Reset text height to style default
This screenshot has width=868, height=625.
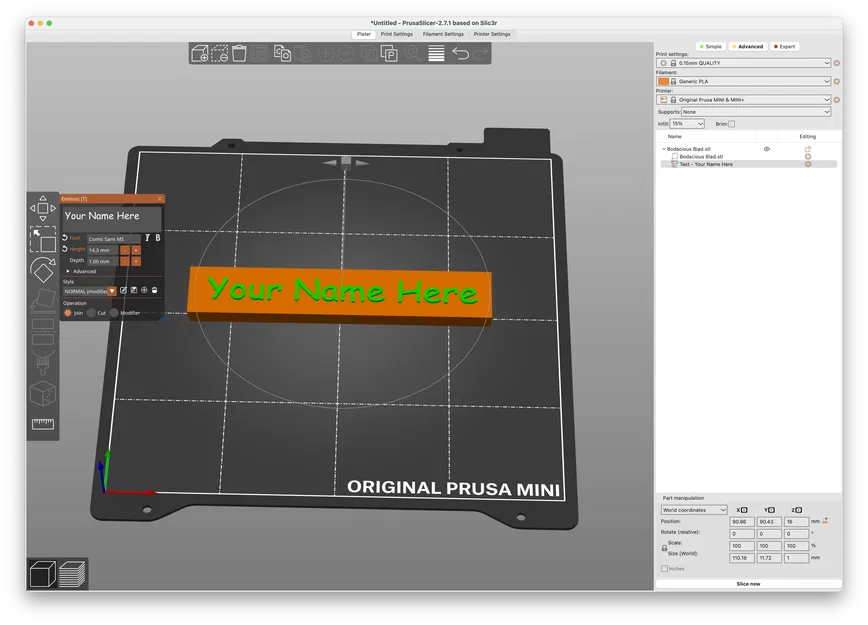click(x=65, y=249)
